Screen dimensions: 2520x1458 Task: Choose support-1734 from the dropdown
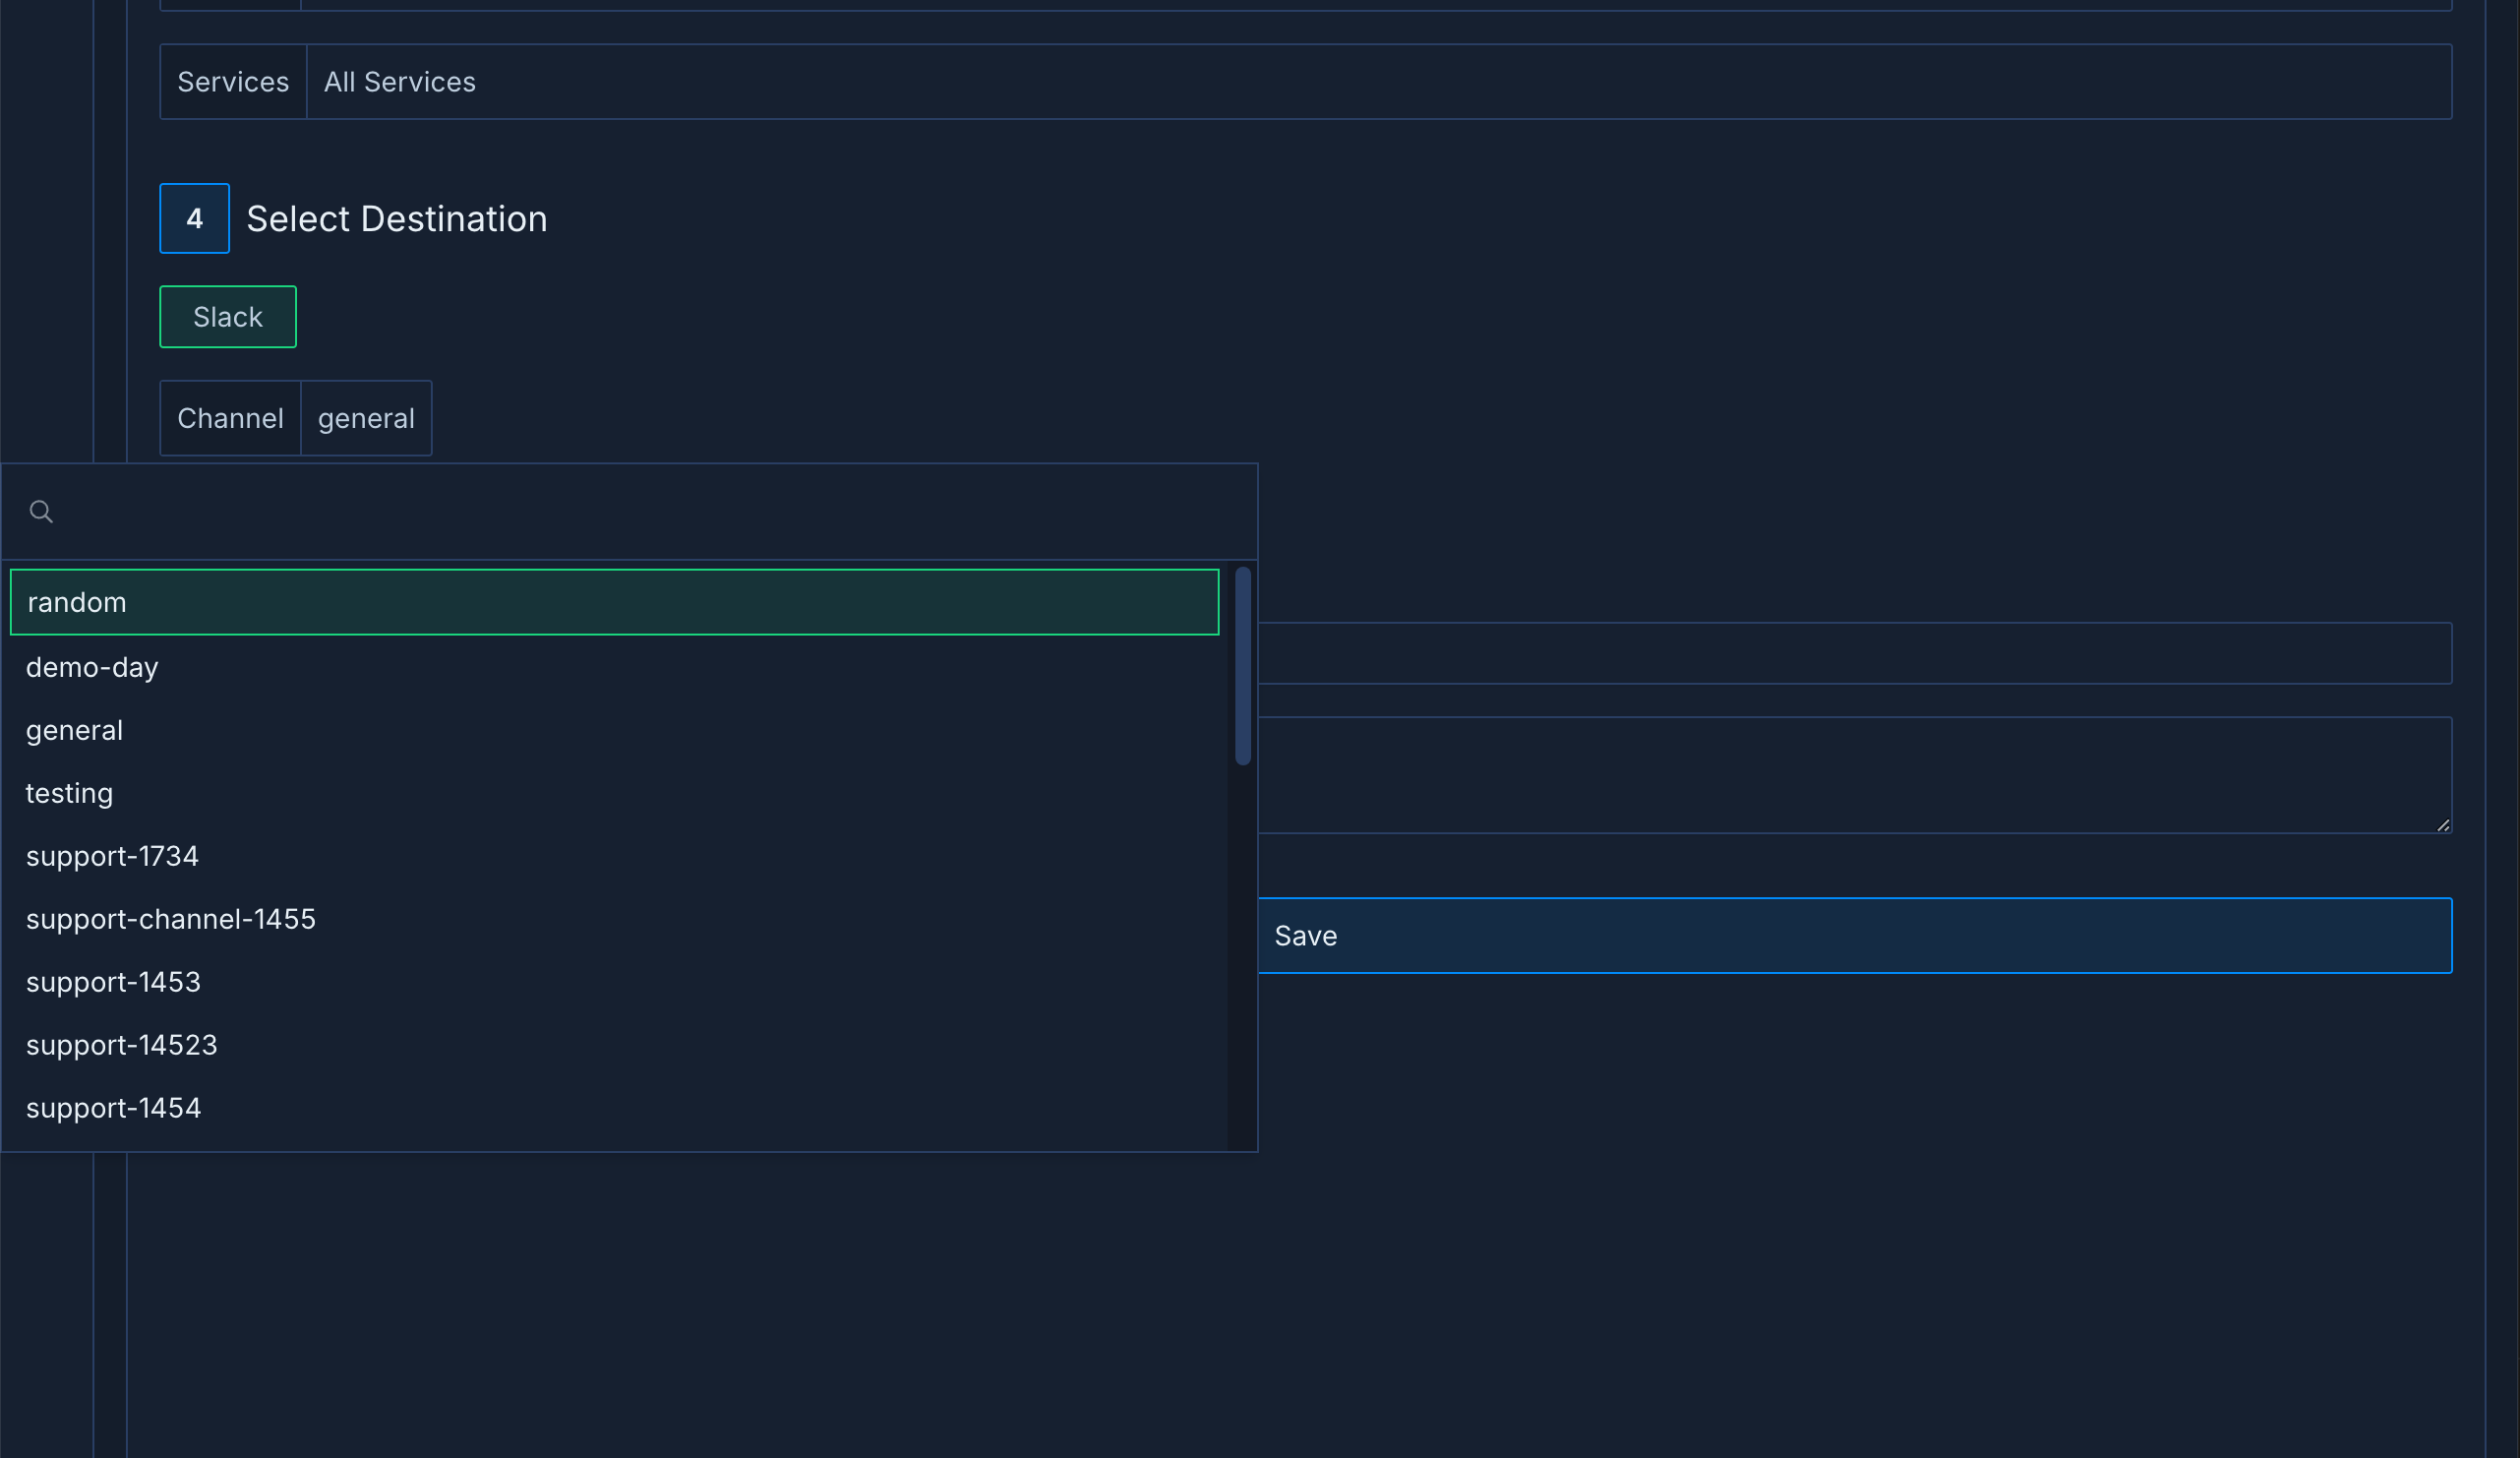coord(112,856)
